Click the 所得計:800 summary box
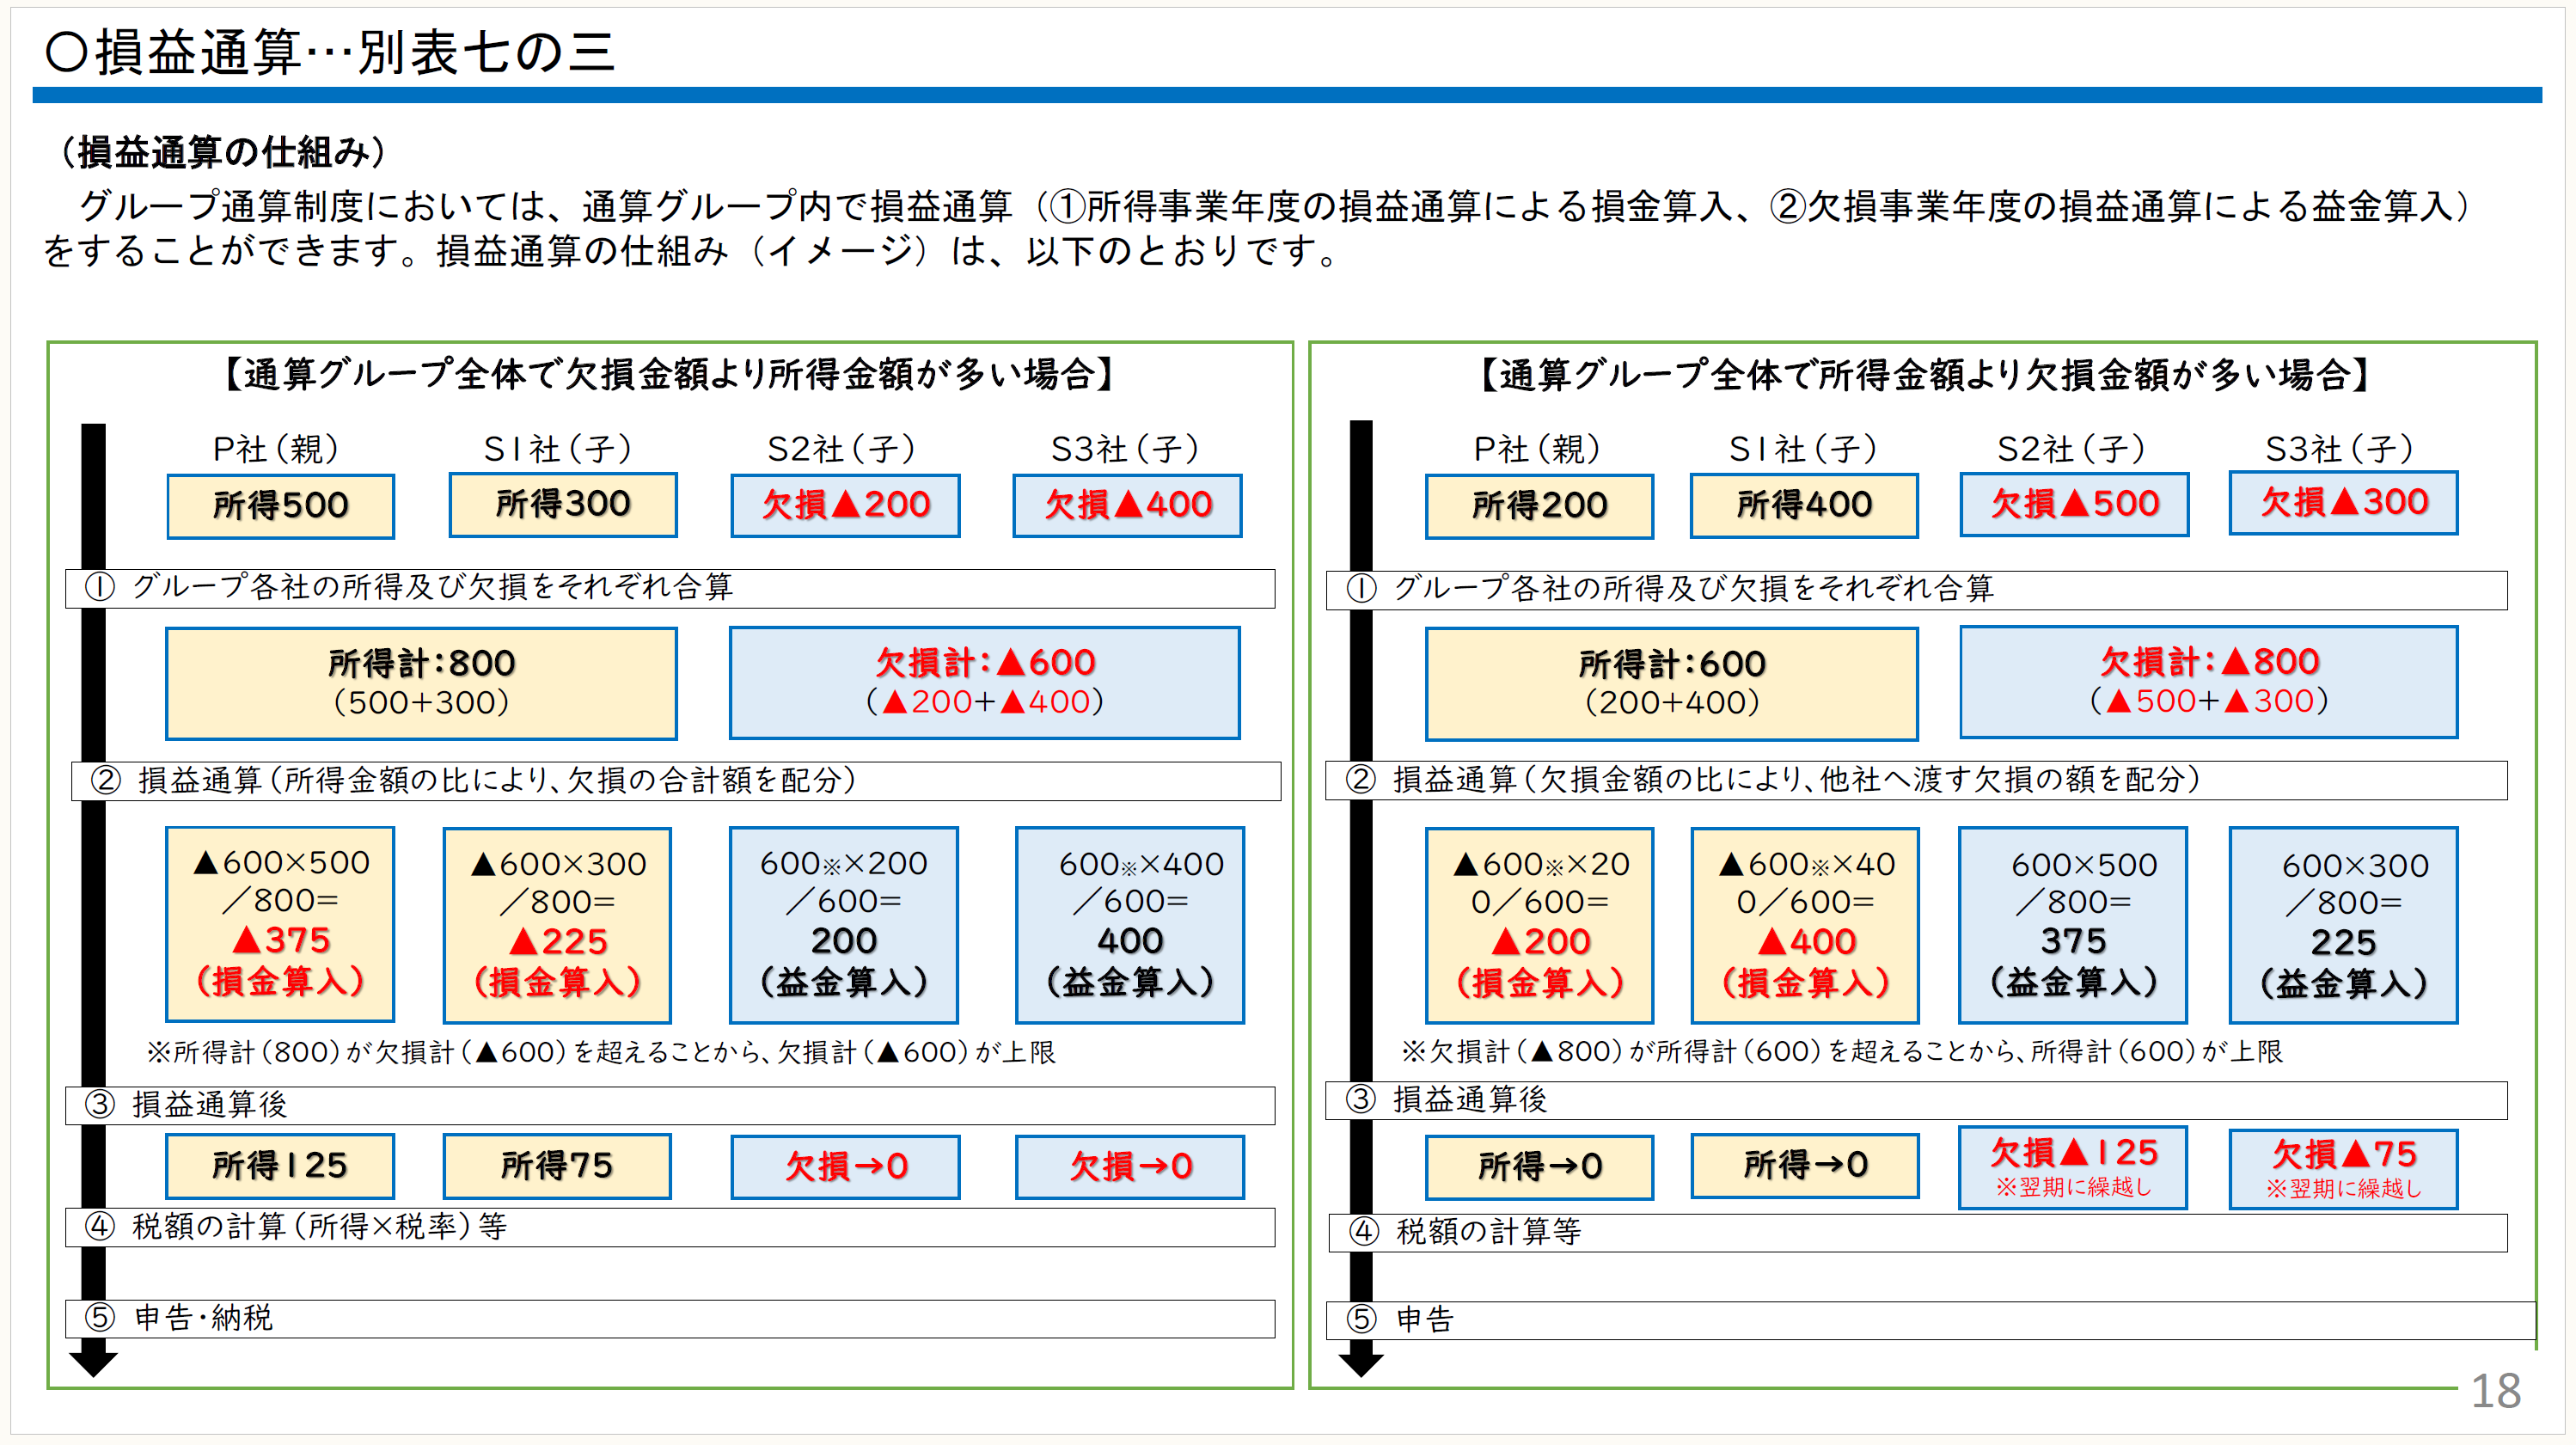The height and width of the screenshot is (1445, 2576). (x=421, y=683)
